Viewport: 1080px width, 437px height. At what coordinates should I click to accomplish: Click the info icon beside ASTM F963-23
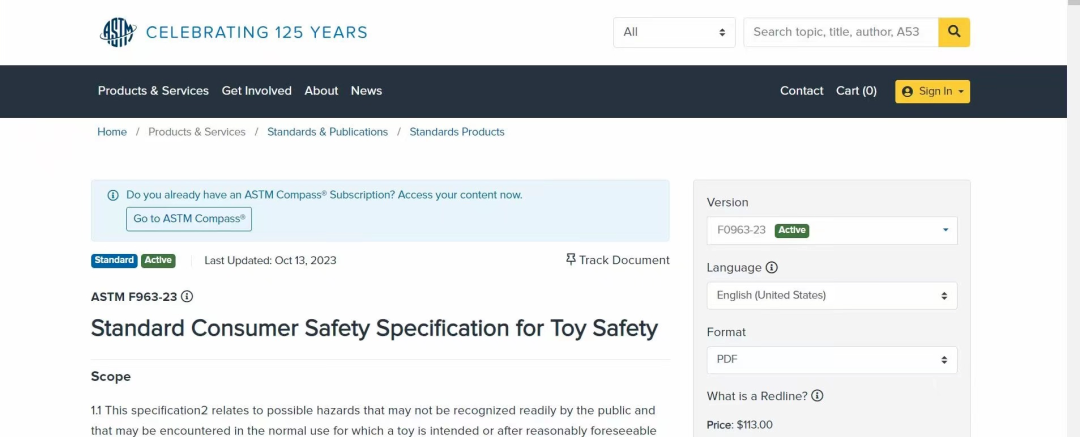point(187,297)
